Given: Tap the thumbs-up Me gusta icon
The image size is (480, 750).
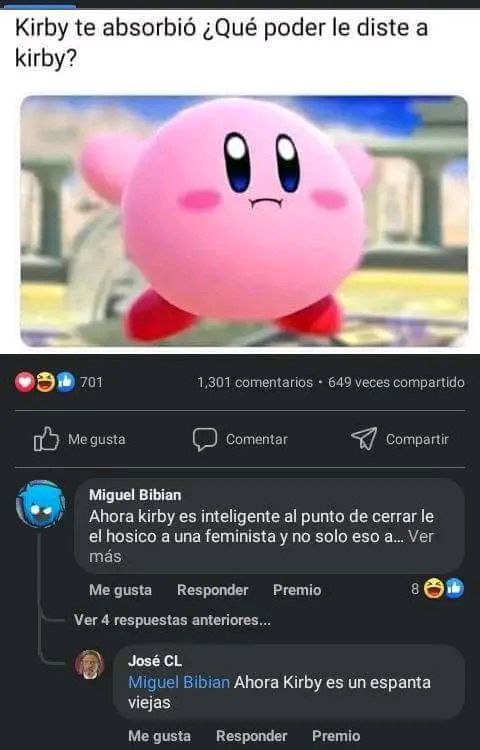Looking at the screenshot, I should (x=46, y=439).
